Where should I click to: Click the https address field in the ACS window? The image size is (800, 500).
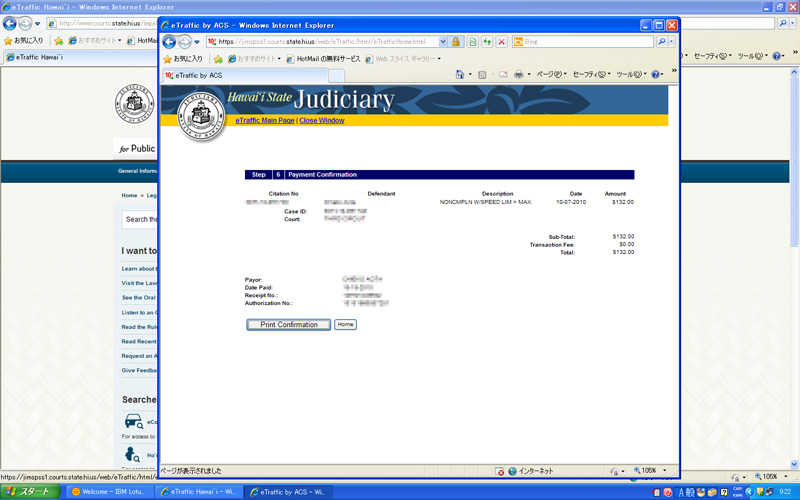(322, 42)
